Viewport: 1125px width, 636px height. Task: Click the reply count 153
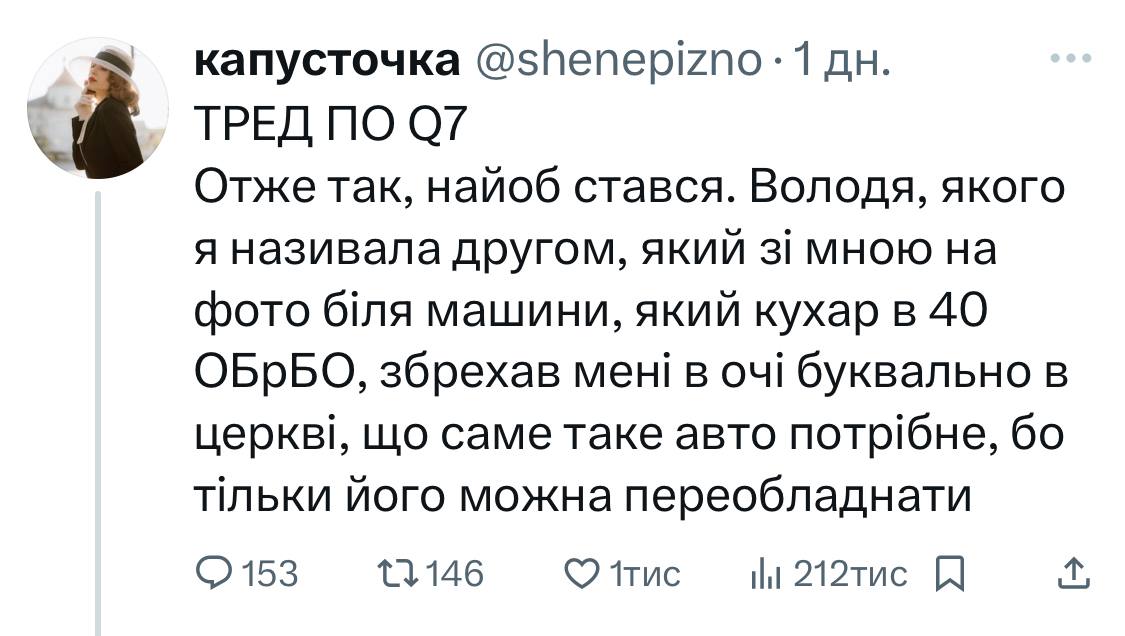(271, 574)
